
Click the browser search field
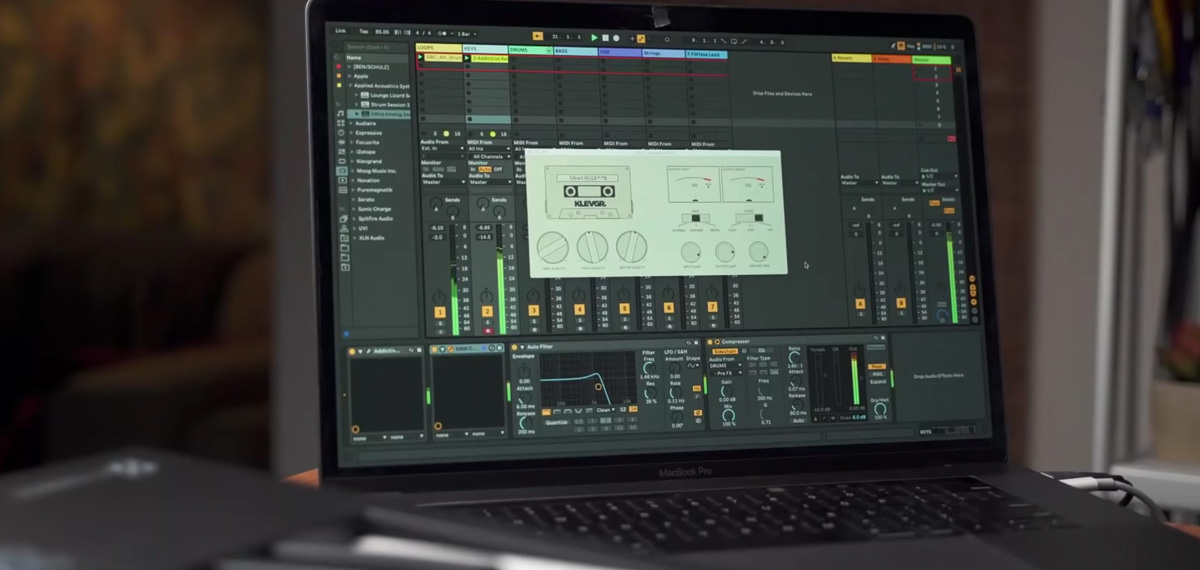[x=375, y=46]
